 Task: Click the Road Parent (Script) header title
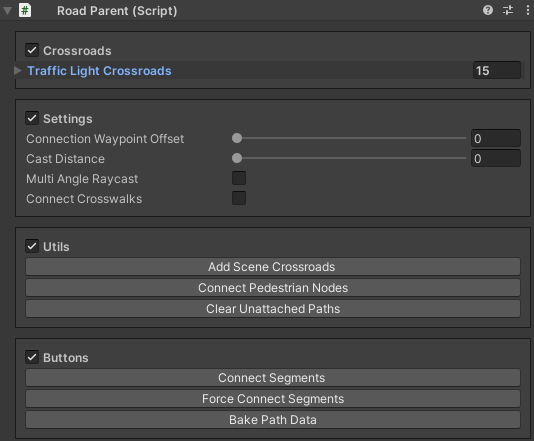pos(117,11)
